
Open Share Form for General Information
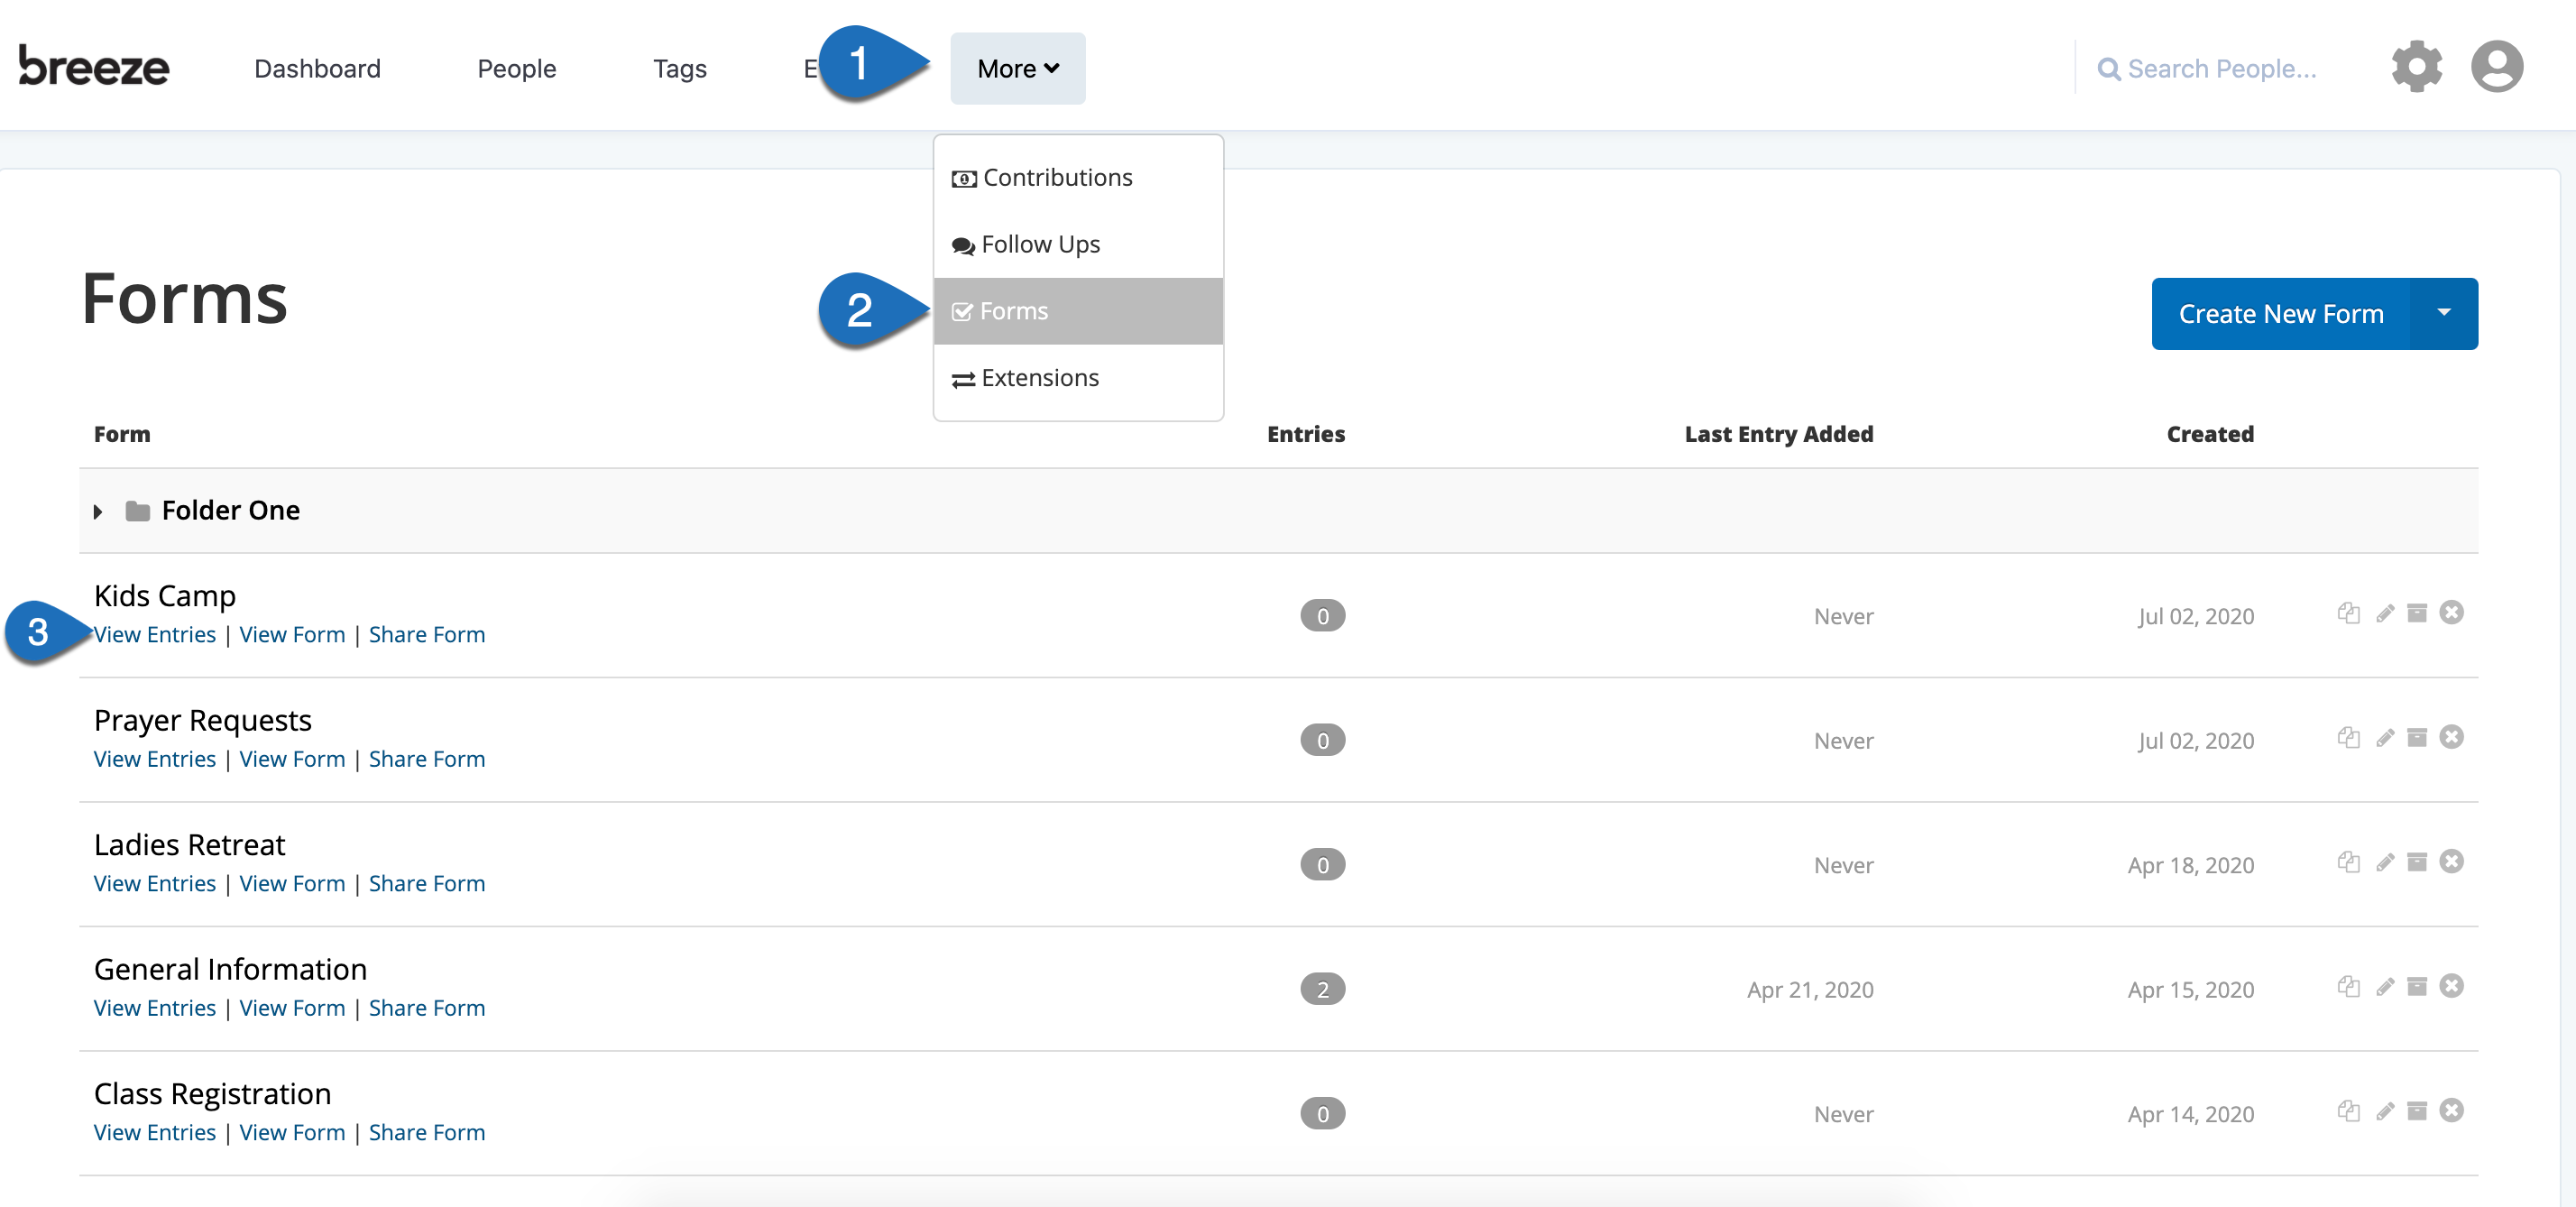tap(427, 1009)
